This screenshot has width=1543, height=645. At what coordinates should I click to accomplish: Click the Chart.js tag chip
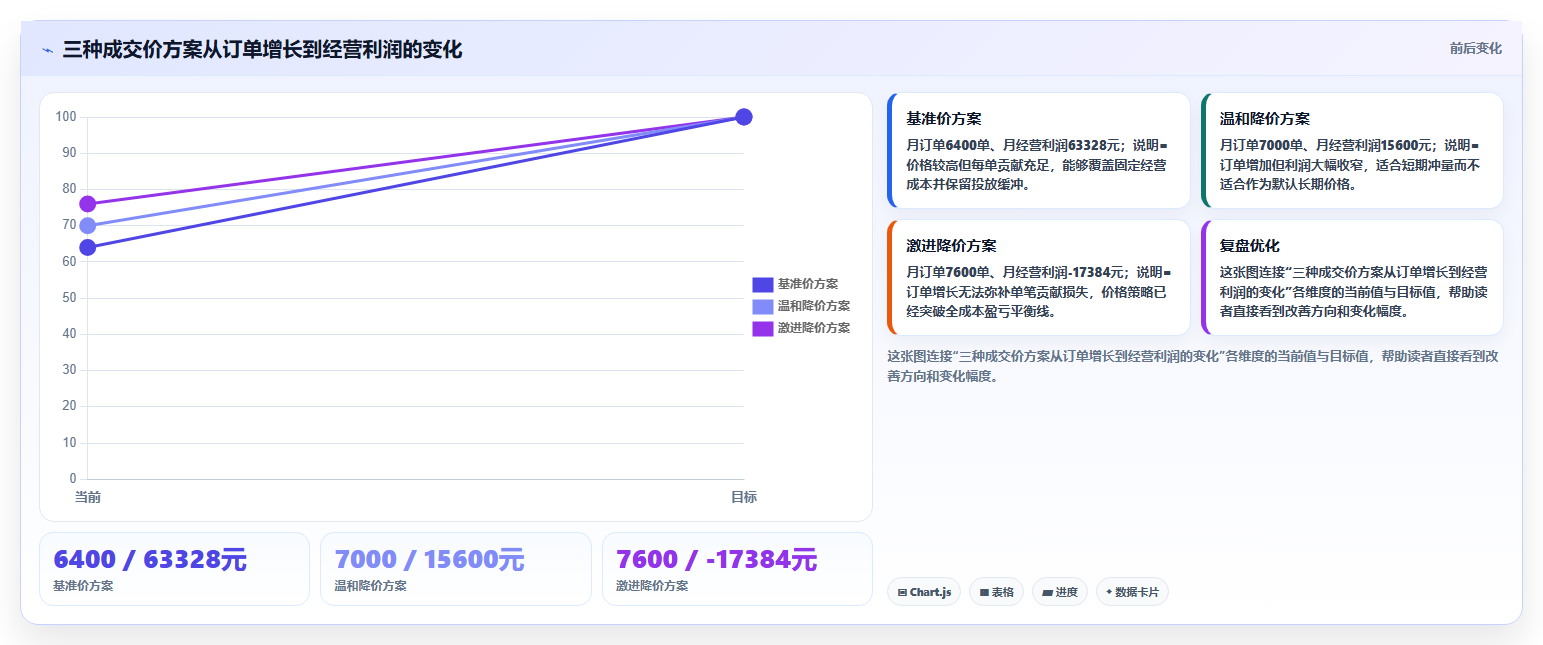click(924, 592)
